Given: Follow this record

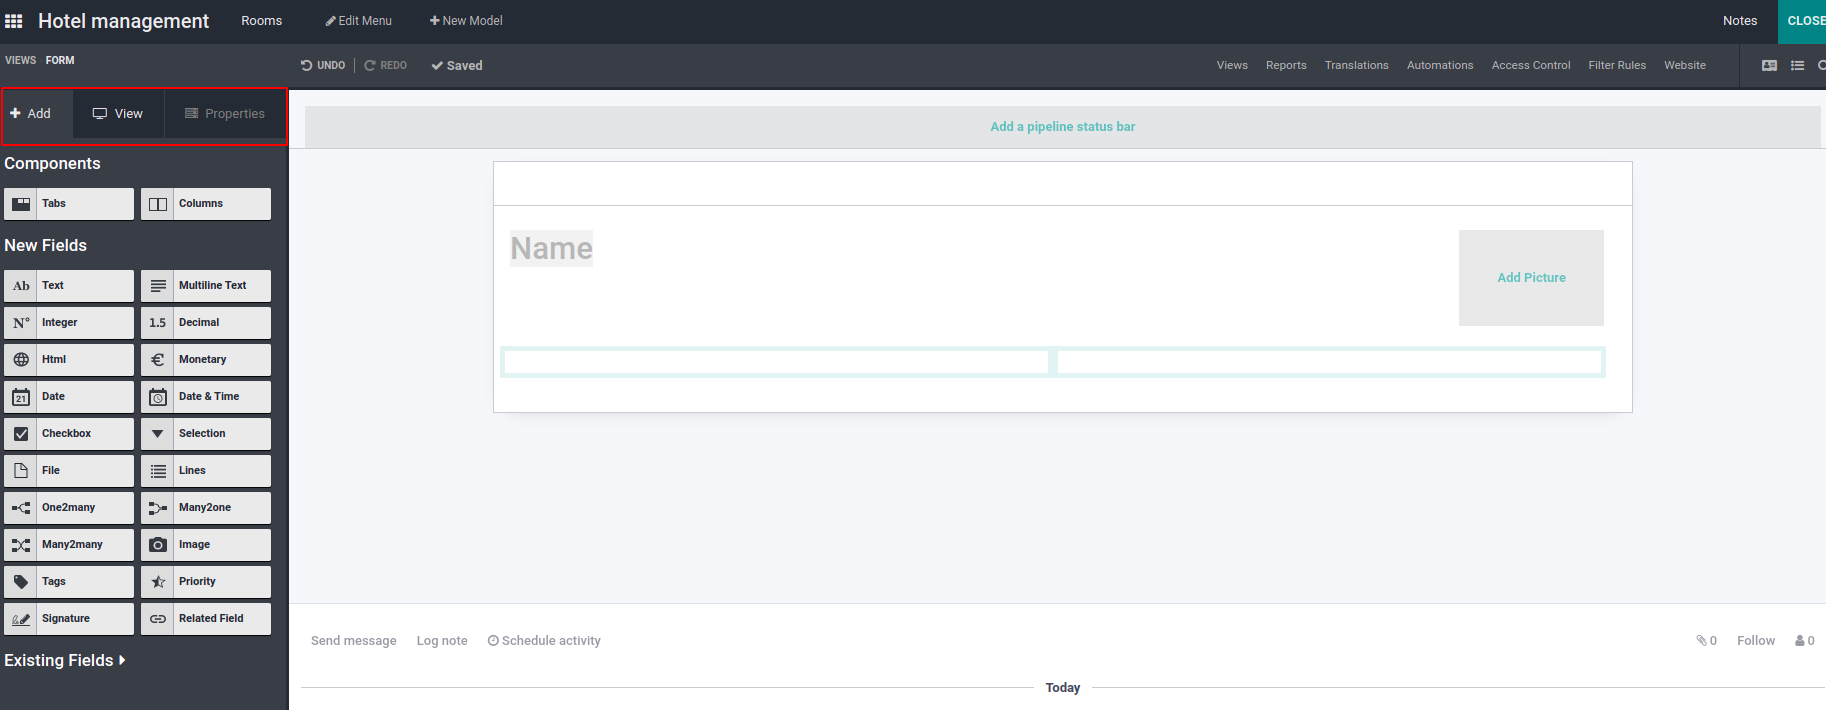Looking at the screenshot, I should coord(1756,641).
